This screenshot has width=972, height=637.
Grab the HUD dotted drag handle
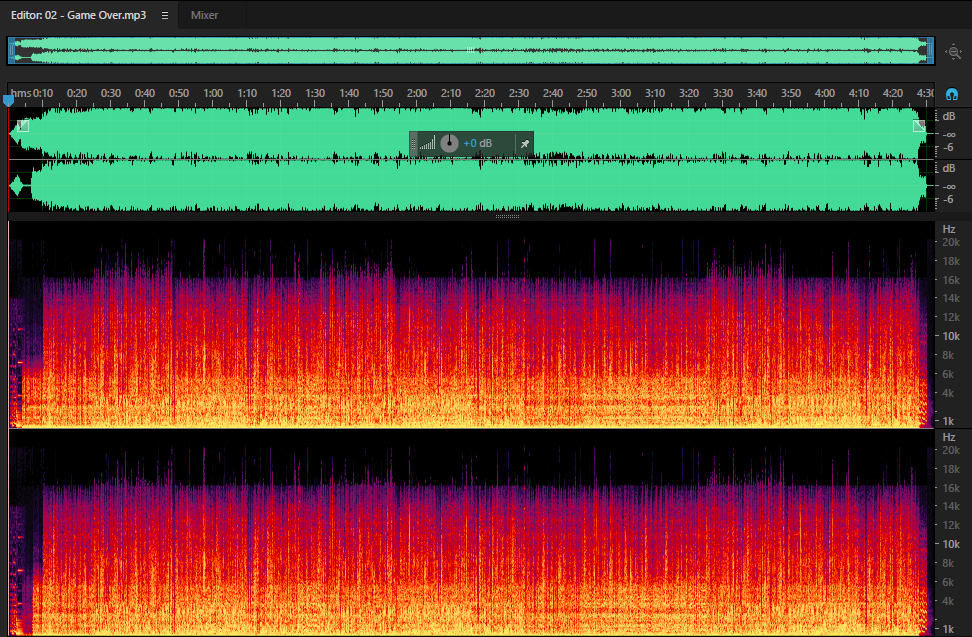(413, 144)
